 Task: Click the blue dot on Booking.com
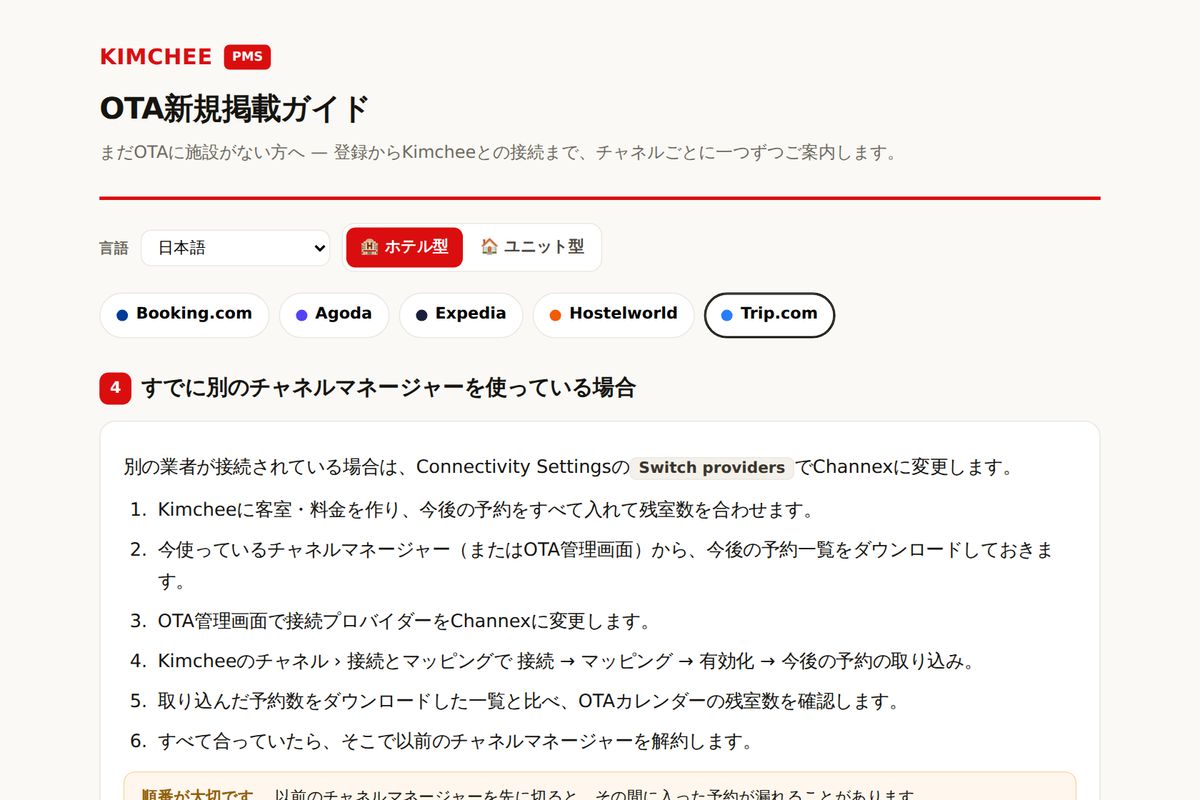pos(122,315)
